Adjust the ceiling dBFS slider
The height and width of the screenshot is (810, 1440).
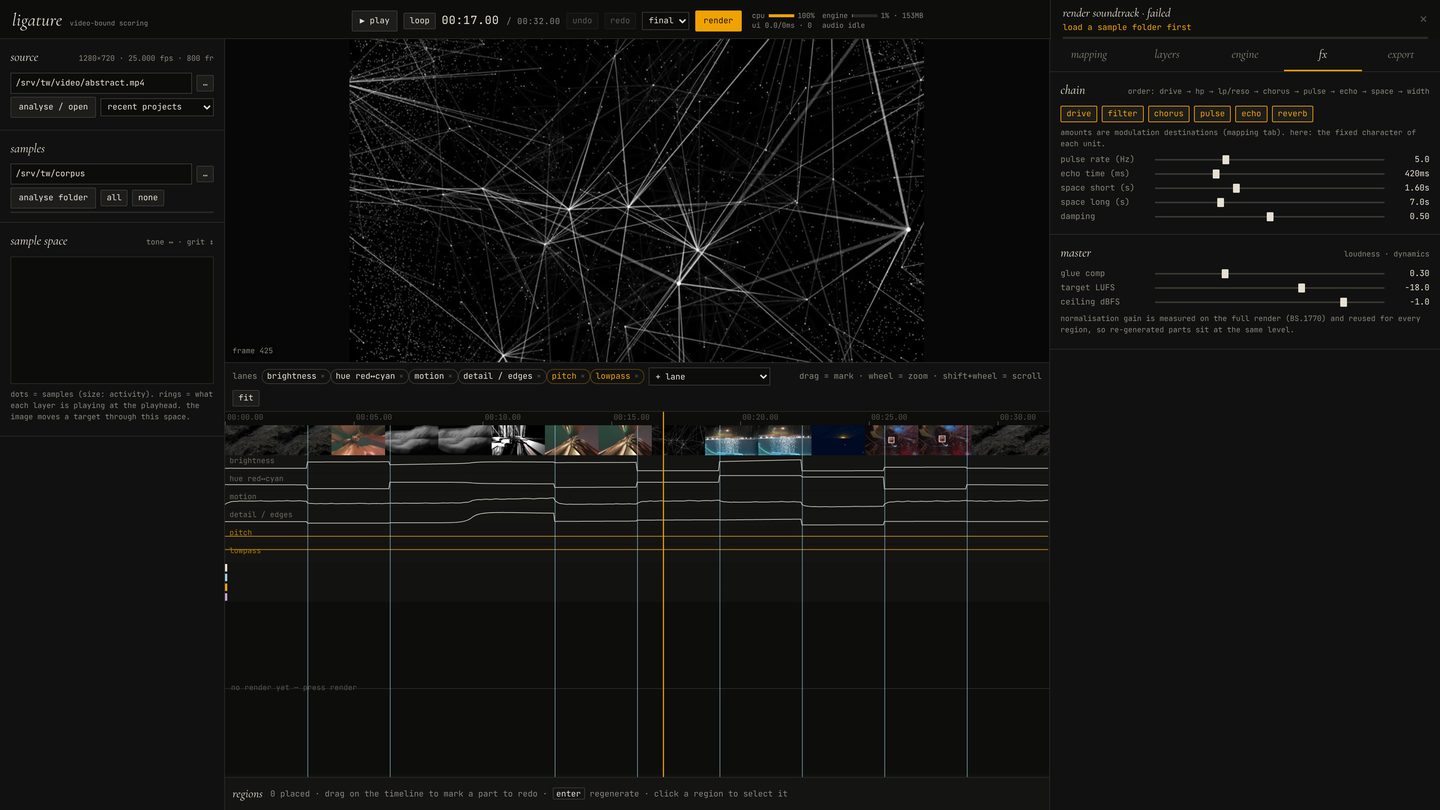coord(1270,302)
